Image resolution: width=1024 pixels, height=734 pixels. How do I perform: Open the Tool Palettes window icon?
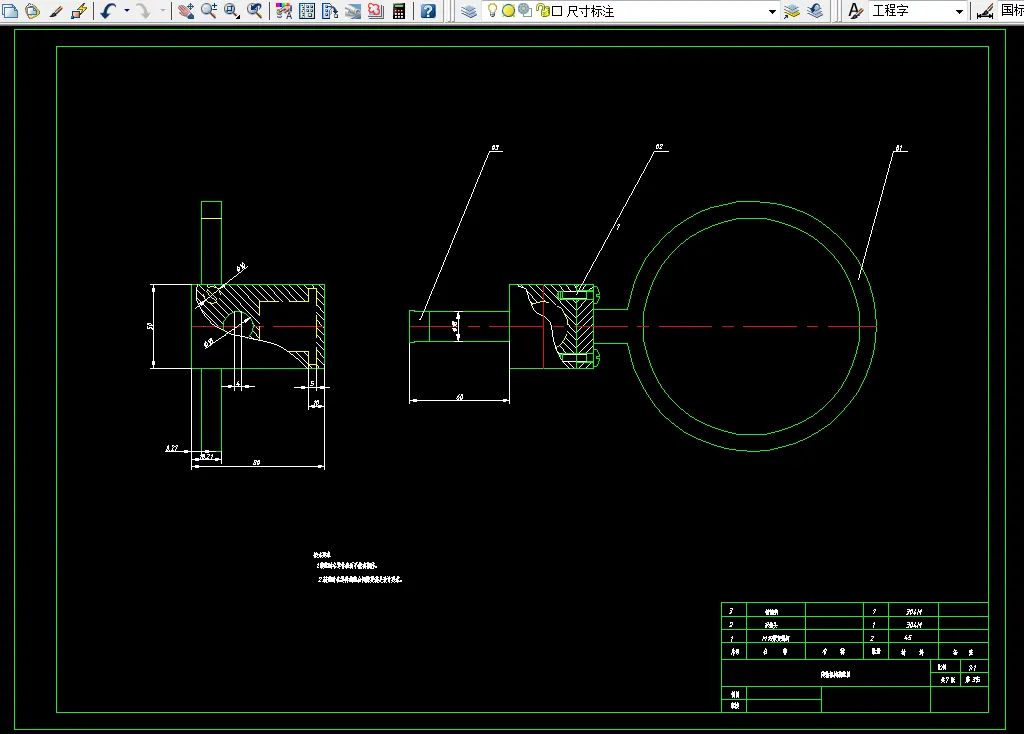tap(330, 11)
